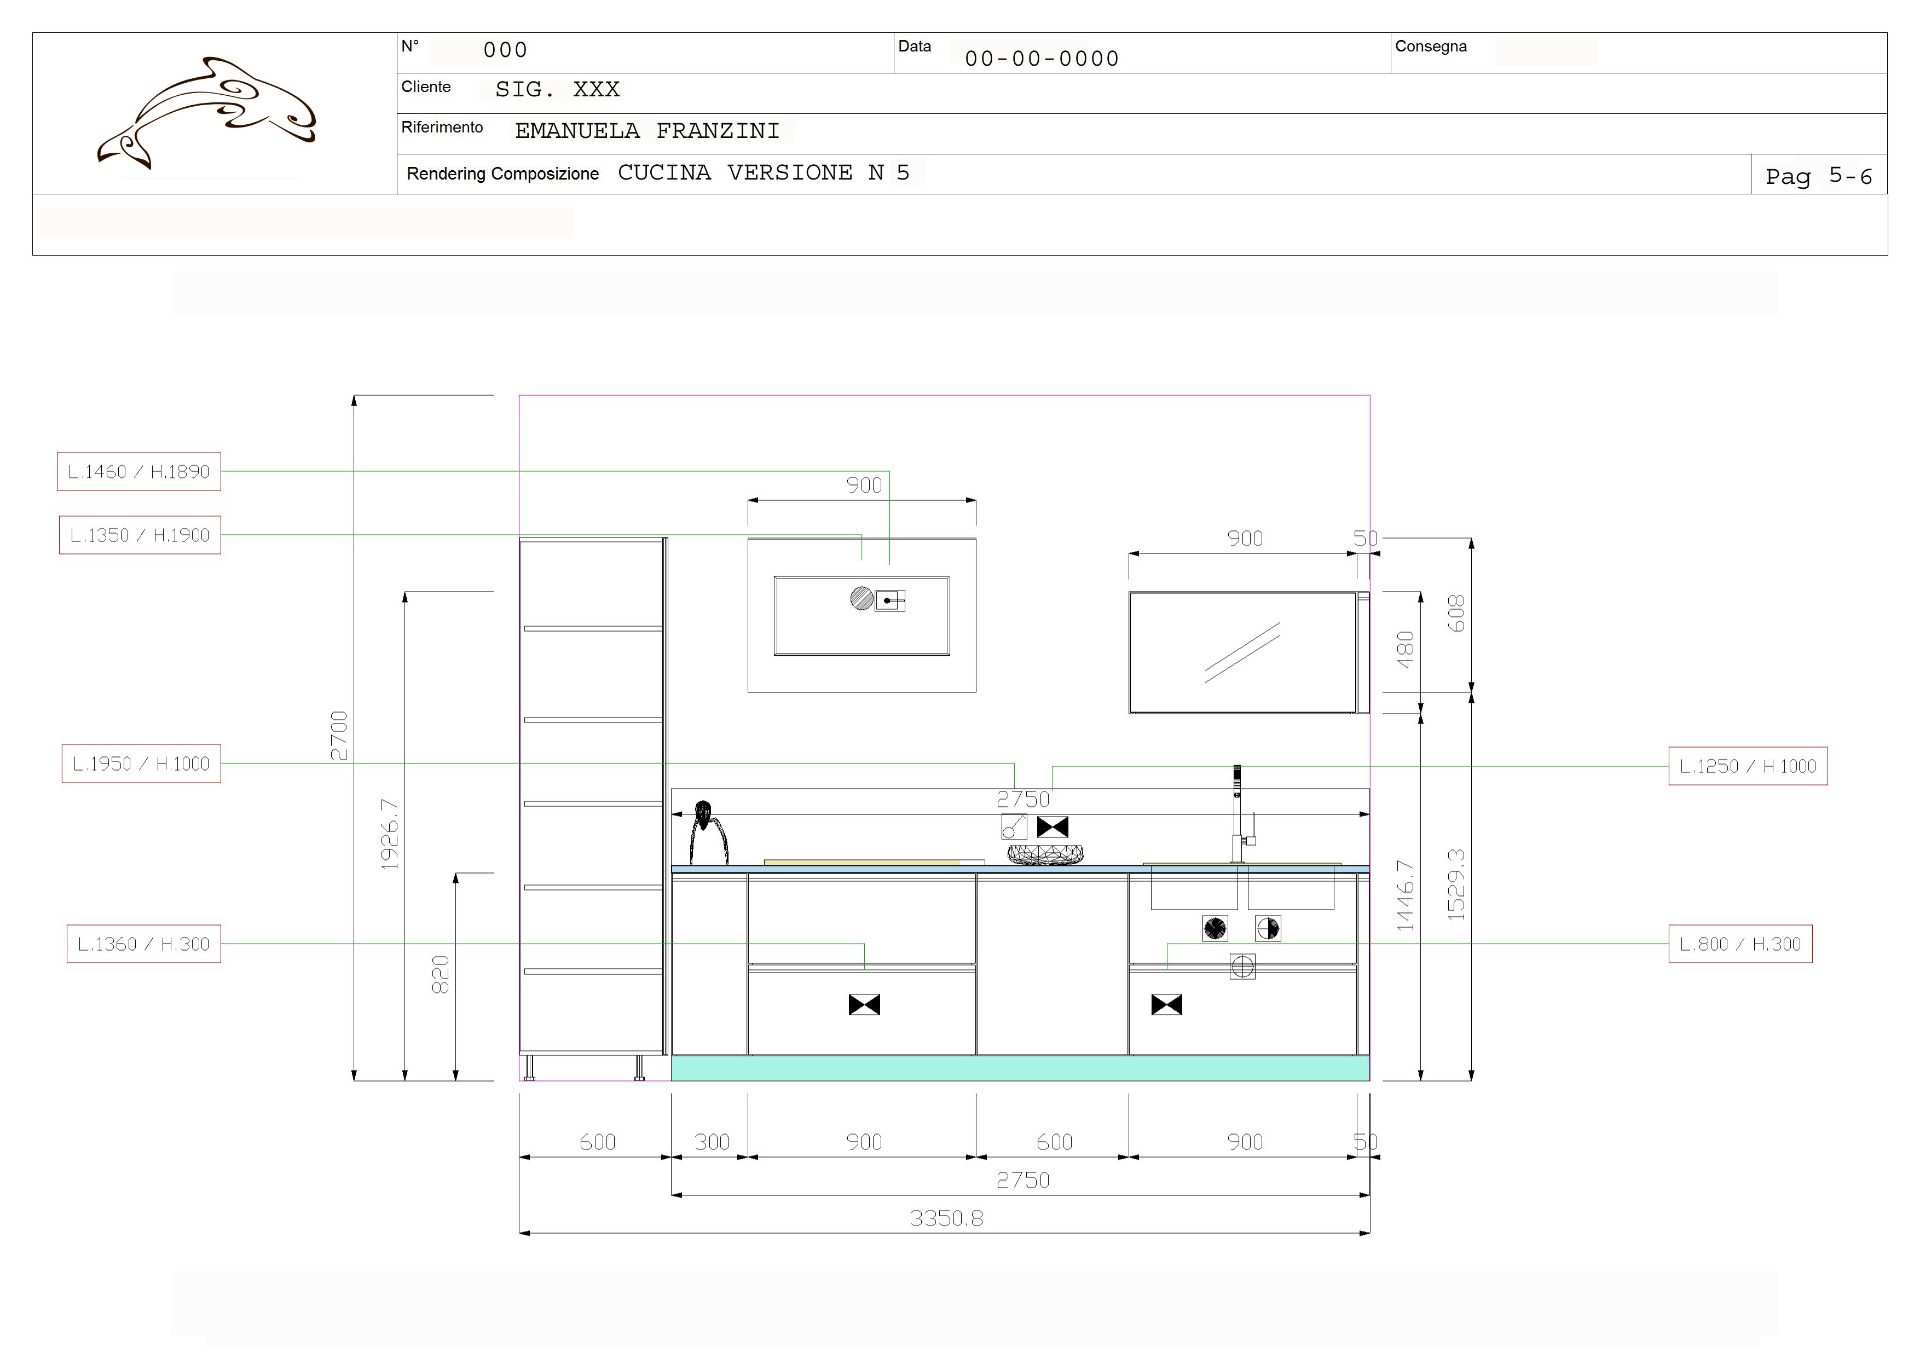Viewport: 1920px width, 1356px height.
Task: Select the L.800 / H.300 annotation box
Action: [1741, 944]
